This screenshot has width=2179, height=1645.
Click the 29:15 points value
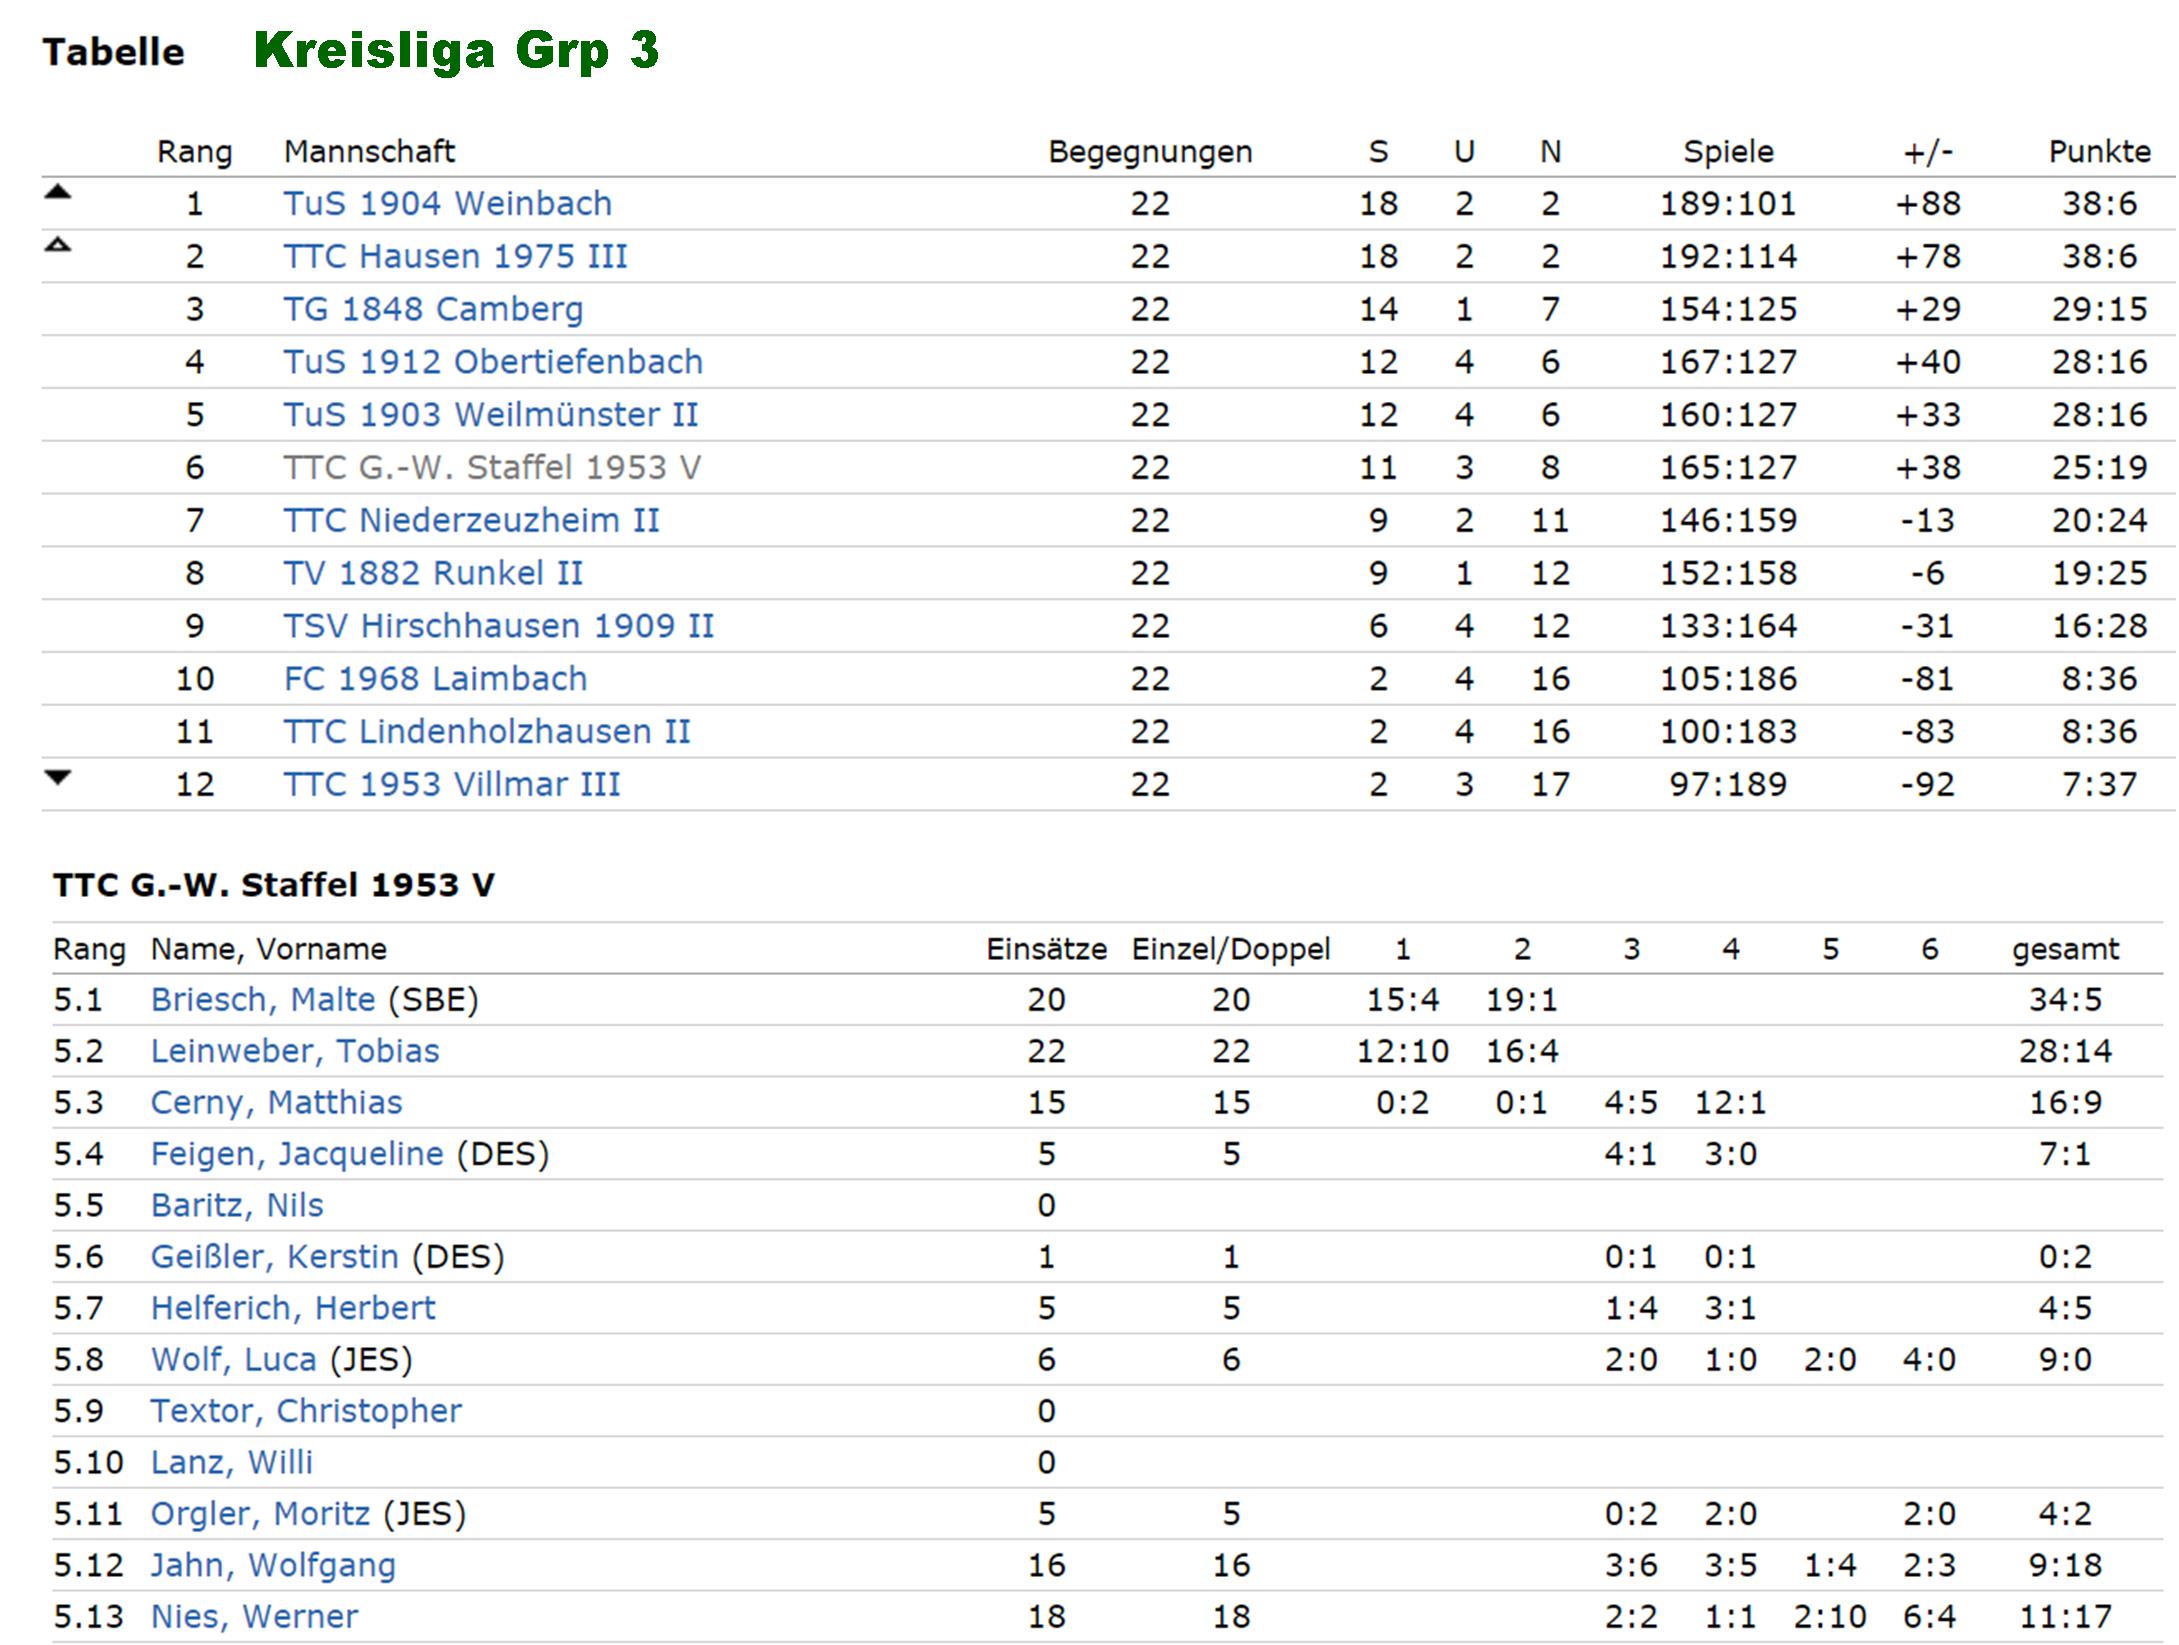[x=2099, y=310]
